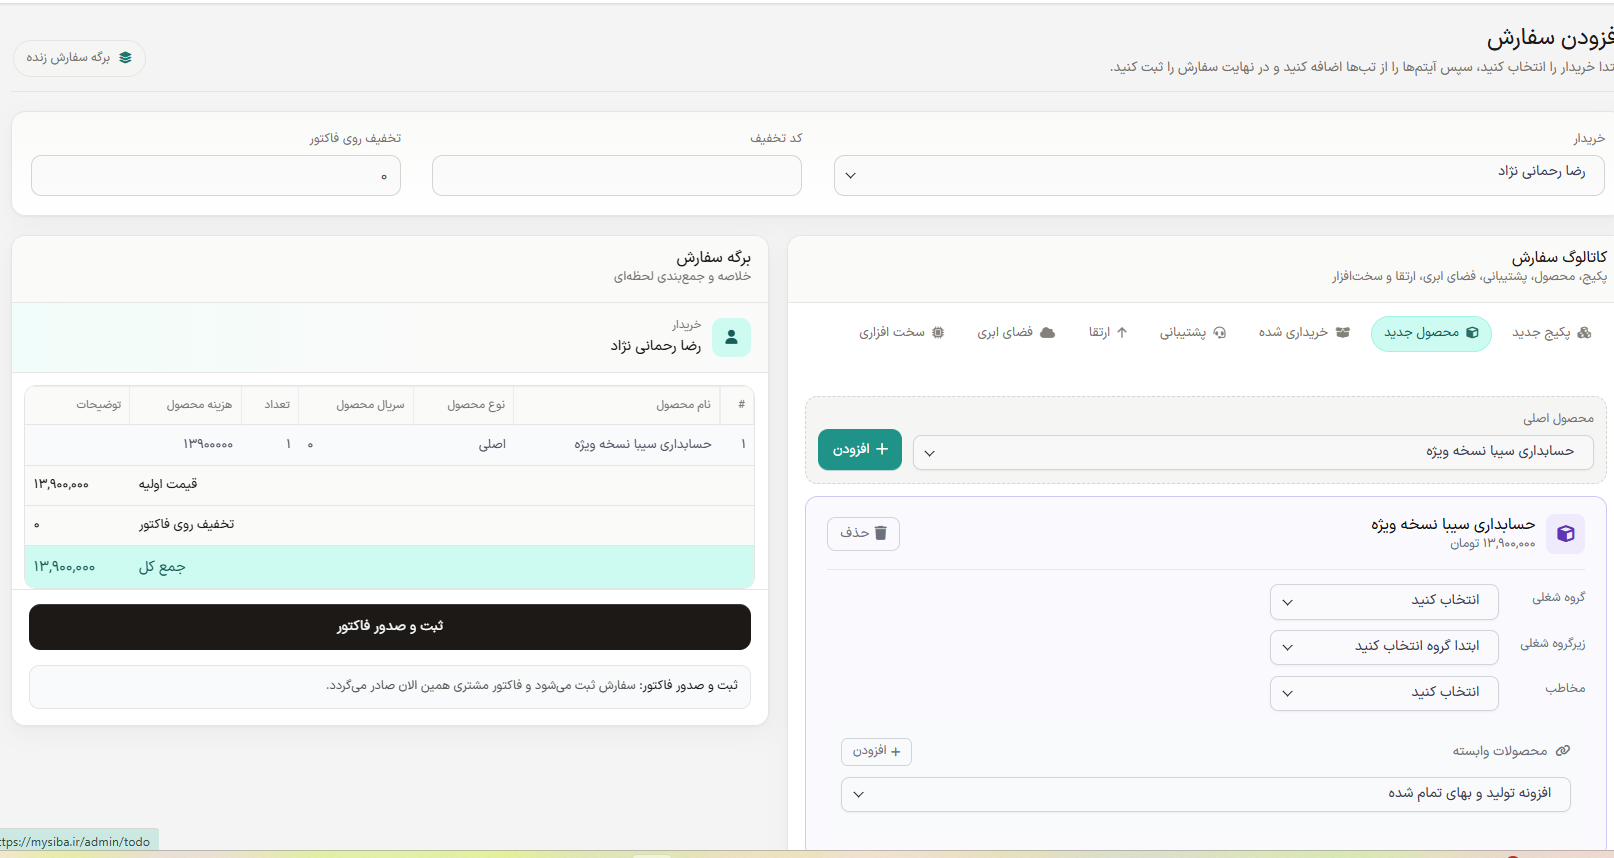Screen dimensions: 1614x858
Task: Open the سخت افزاری tab
Action: point(901,333)
